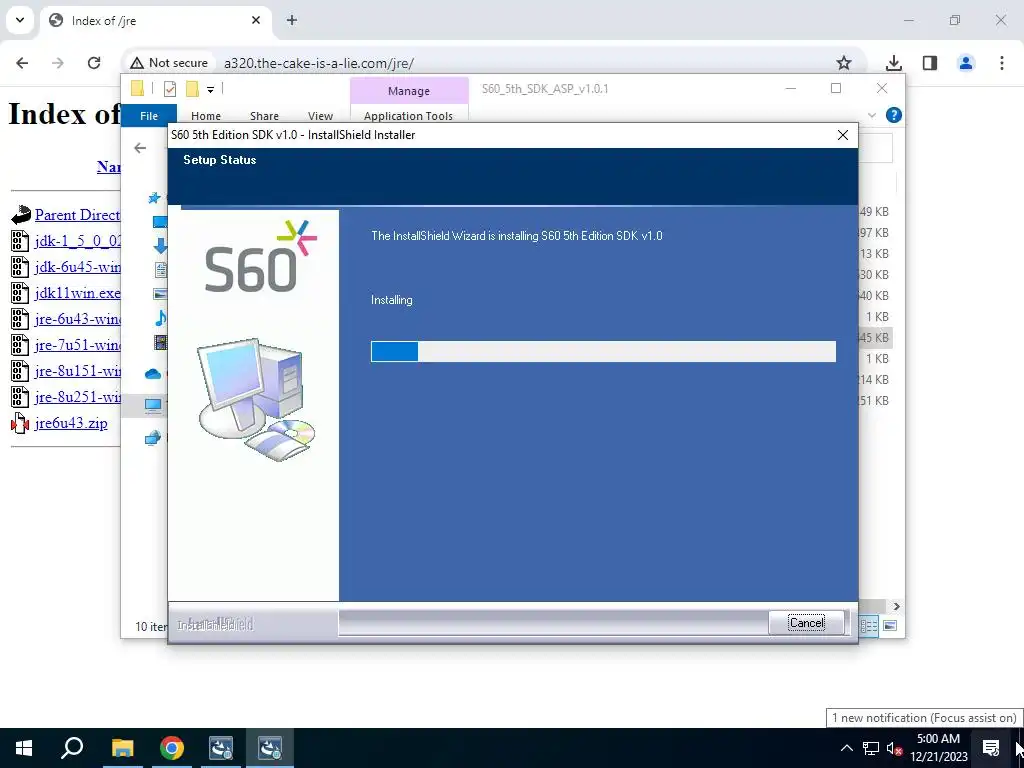1024x768 pixels.
Task: Open quick access toolbar dropdown in Explorer
Action: click(210, 89)
